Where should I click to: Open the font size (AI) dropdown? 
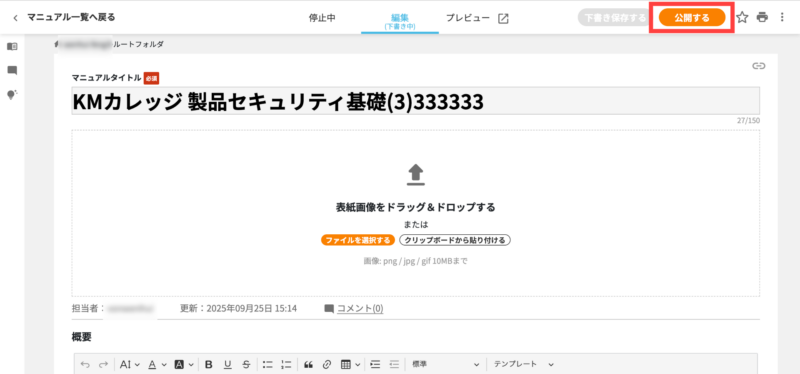130,364
